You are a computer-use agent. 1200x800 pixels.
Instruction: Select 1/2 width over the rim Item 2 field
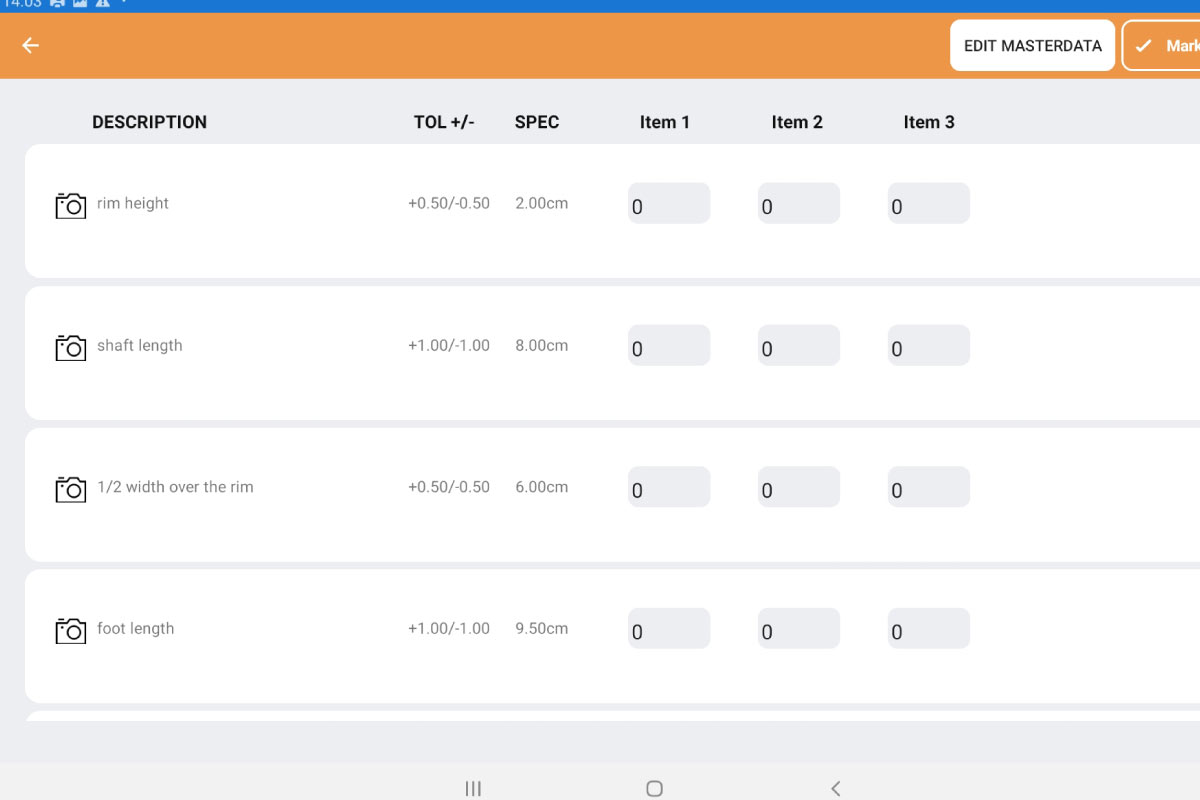(799, 487)
